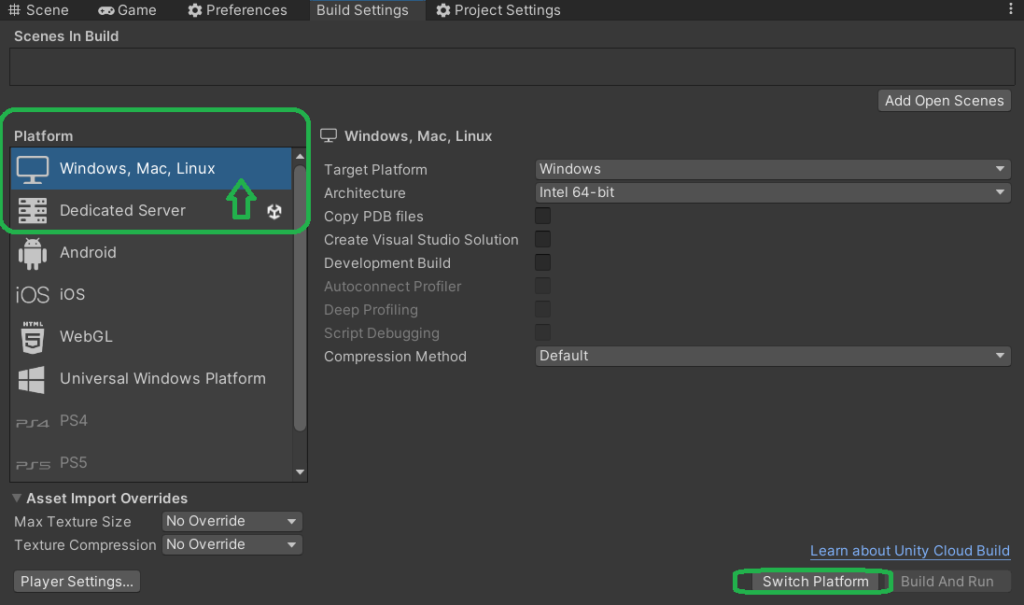This screenshot has height=605, width=1024.
Task: Open the Project Settings tab
Action: [x=498, y=10]
